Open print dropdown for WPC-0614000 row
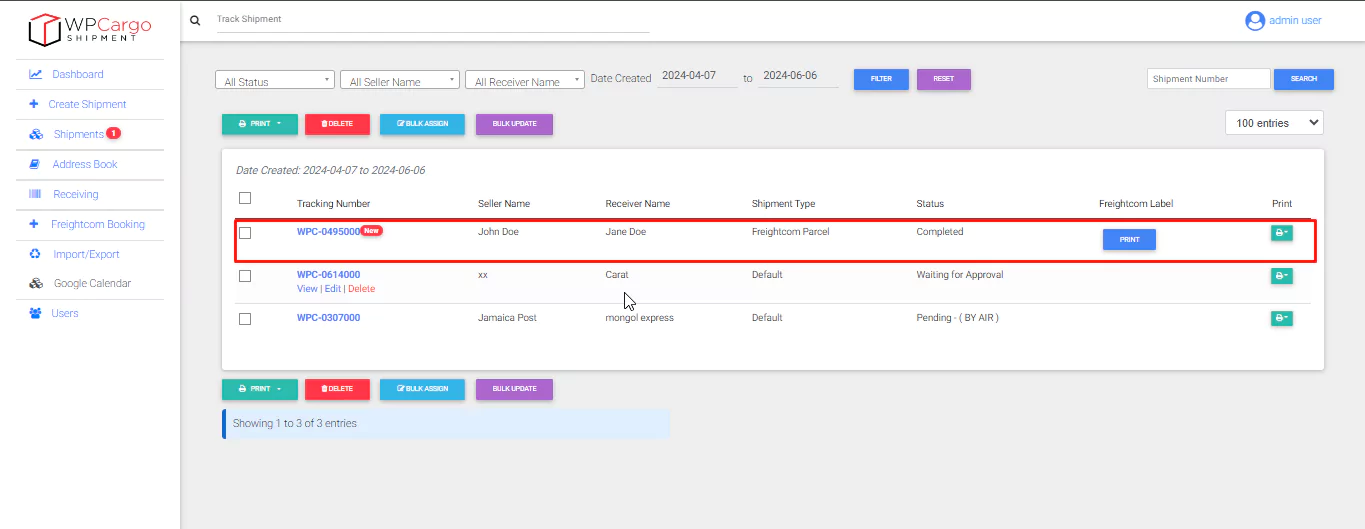This screenshot has width=1365, height=529. click(1281, 276)
